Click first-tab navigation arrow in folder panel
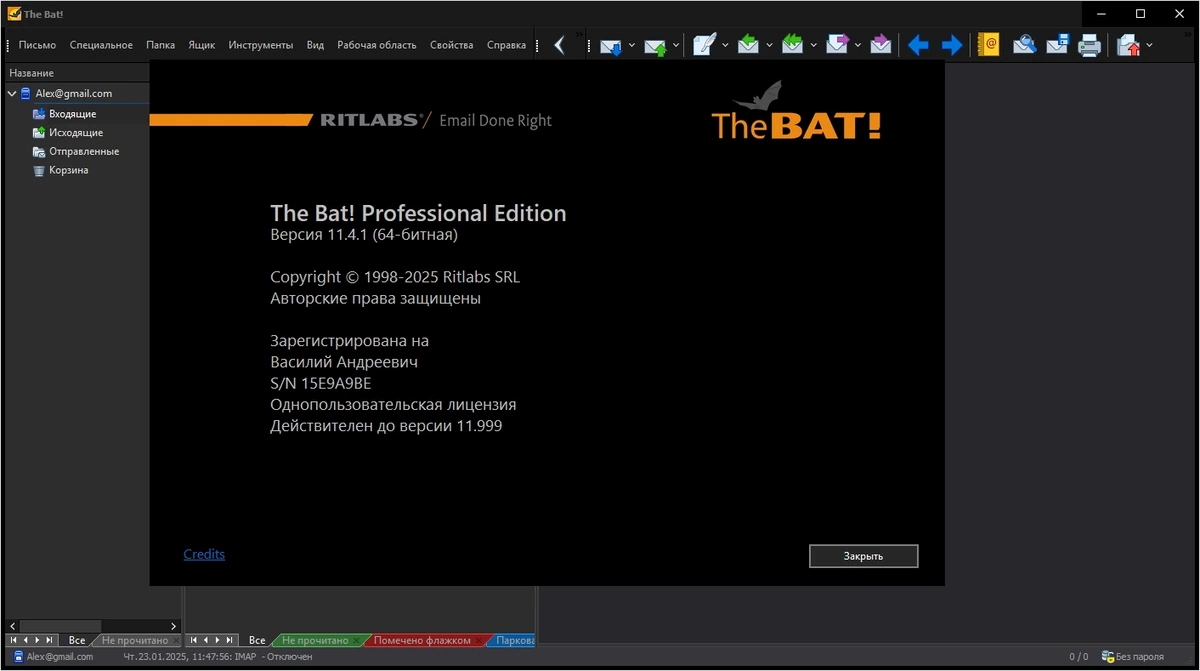The image size is (1200, 671). tap(13, 640)
